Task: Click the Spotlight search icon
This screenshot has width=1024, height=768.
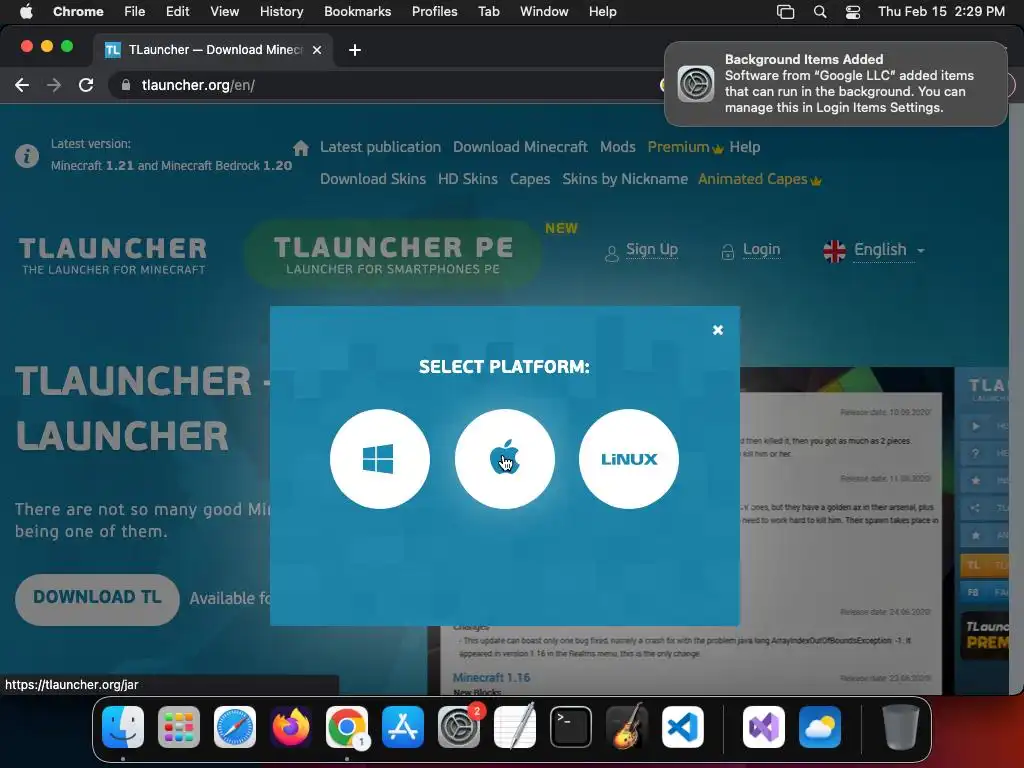Action: [820, 11]
